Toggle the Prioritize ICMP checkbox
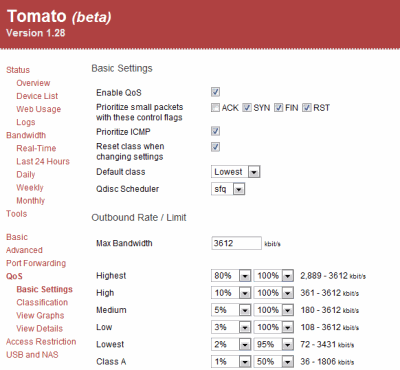 tap(215, 131)
